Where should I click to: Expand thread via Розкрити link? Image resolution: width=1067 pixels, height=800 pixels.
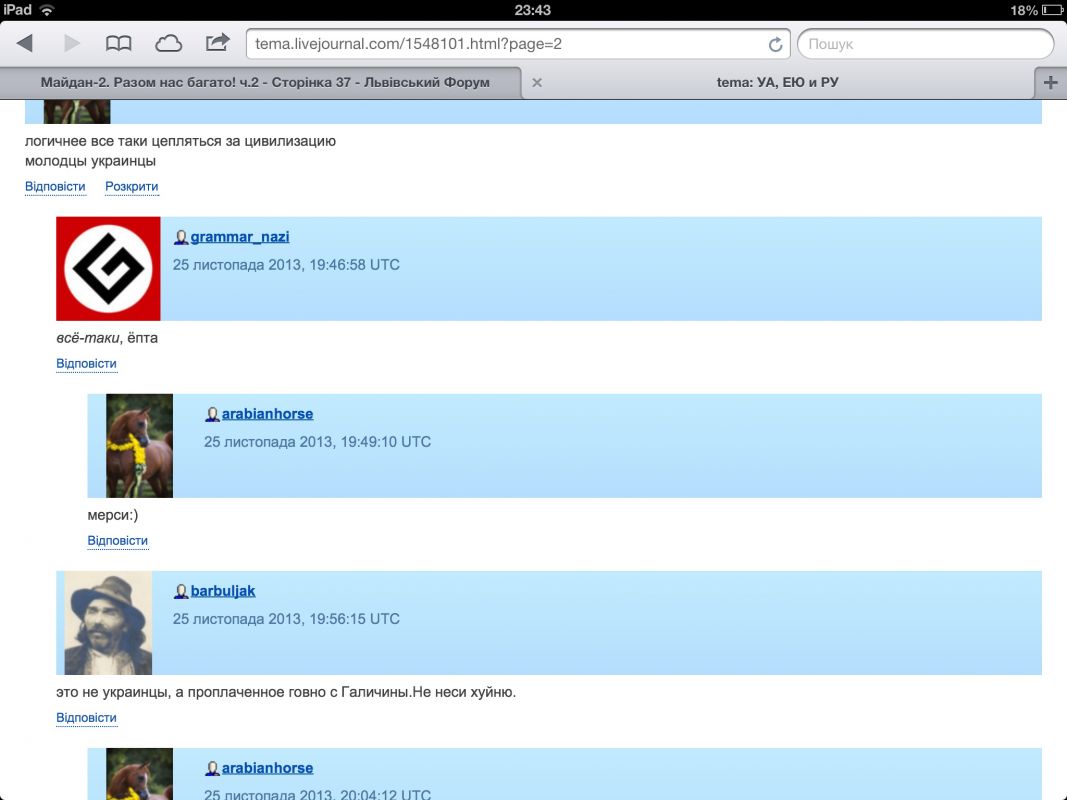[x=132, y=187]
